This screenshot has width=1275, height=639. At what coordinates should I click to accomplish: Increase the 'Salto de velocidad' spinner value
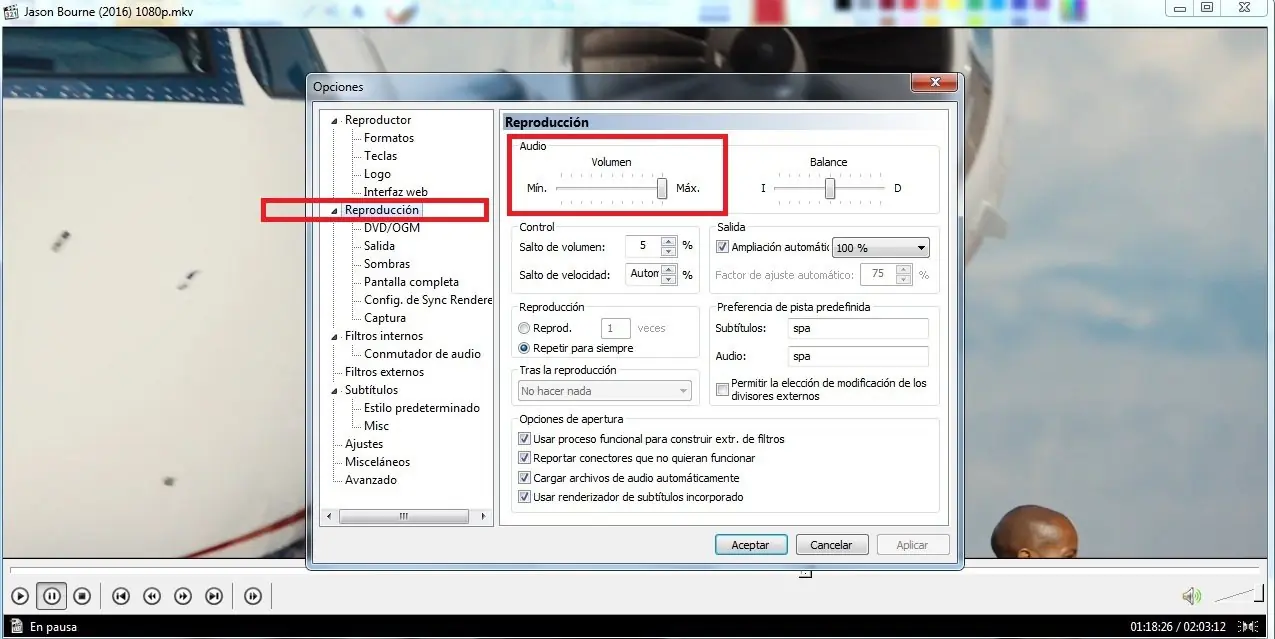click(x=667, y=269)
